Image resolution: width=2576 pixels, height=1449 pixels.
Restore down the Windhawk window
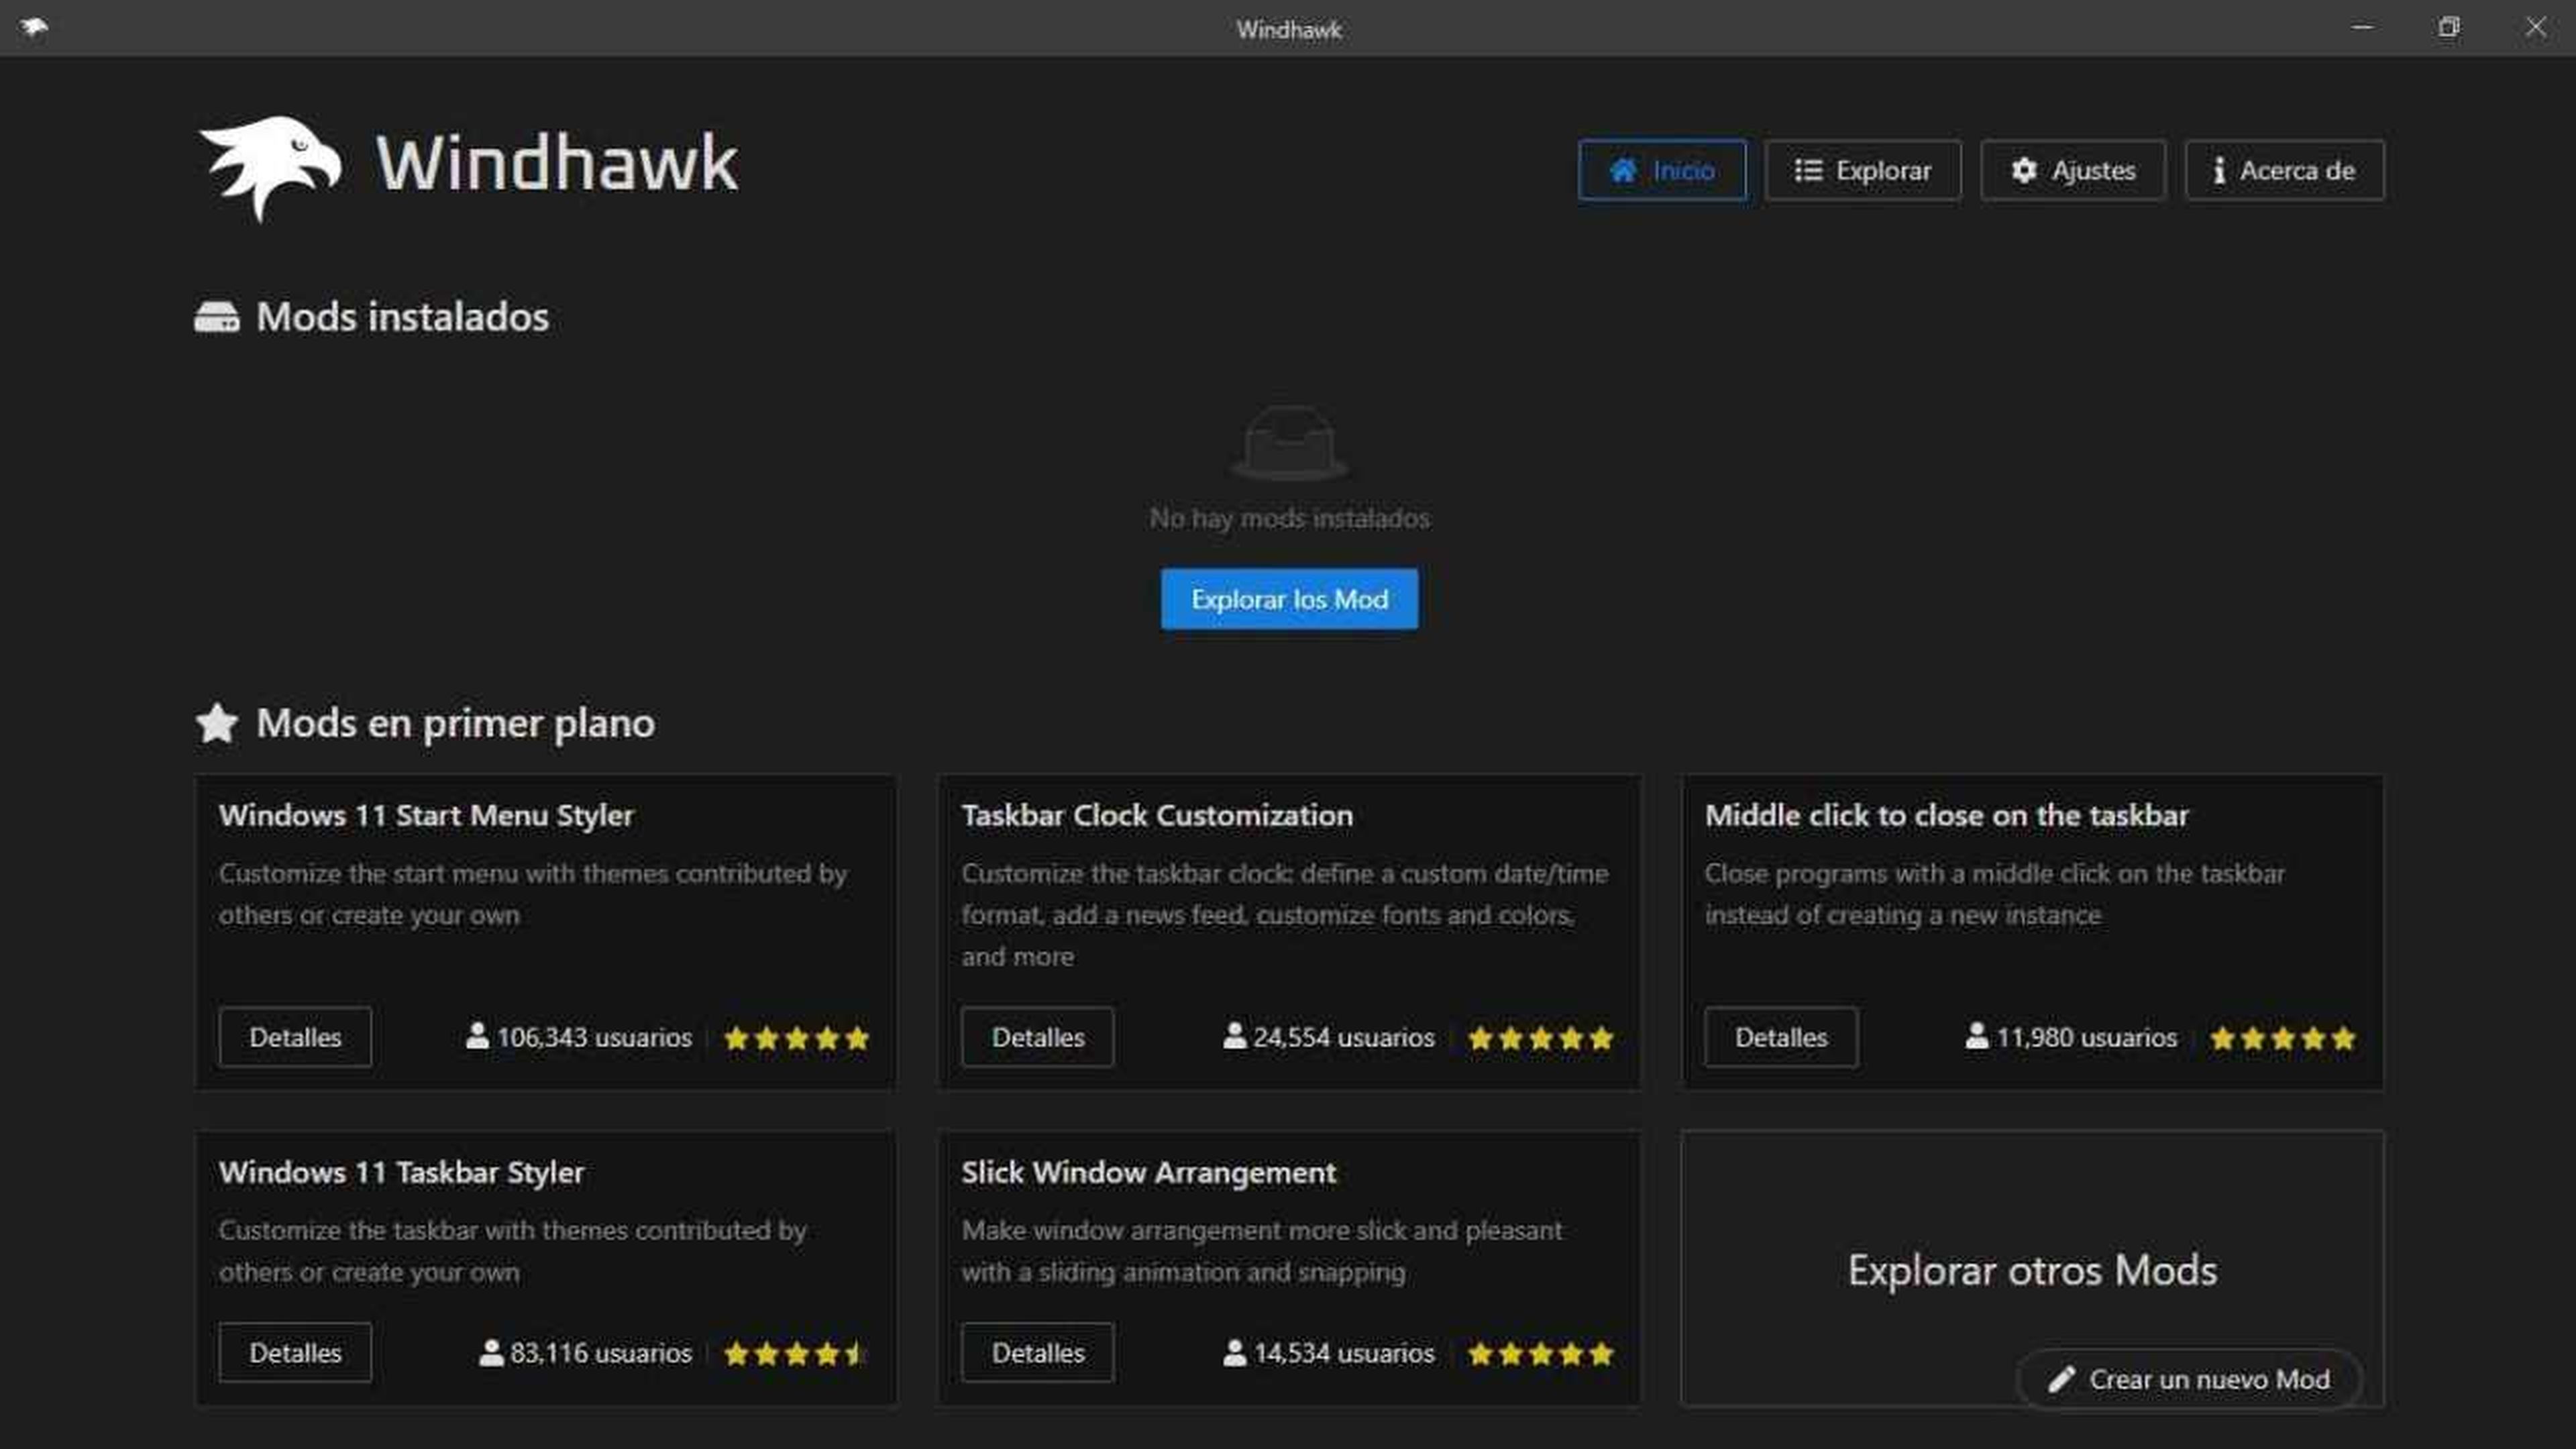pyautogui.click(x=2448, y=27)
